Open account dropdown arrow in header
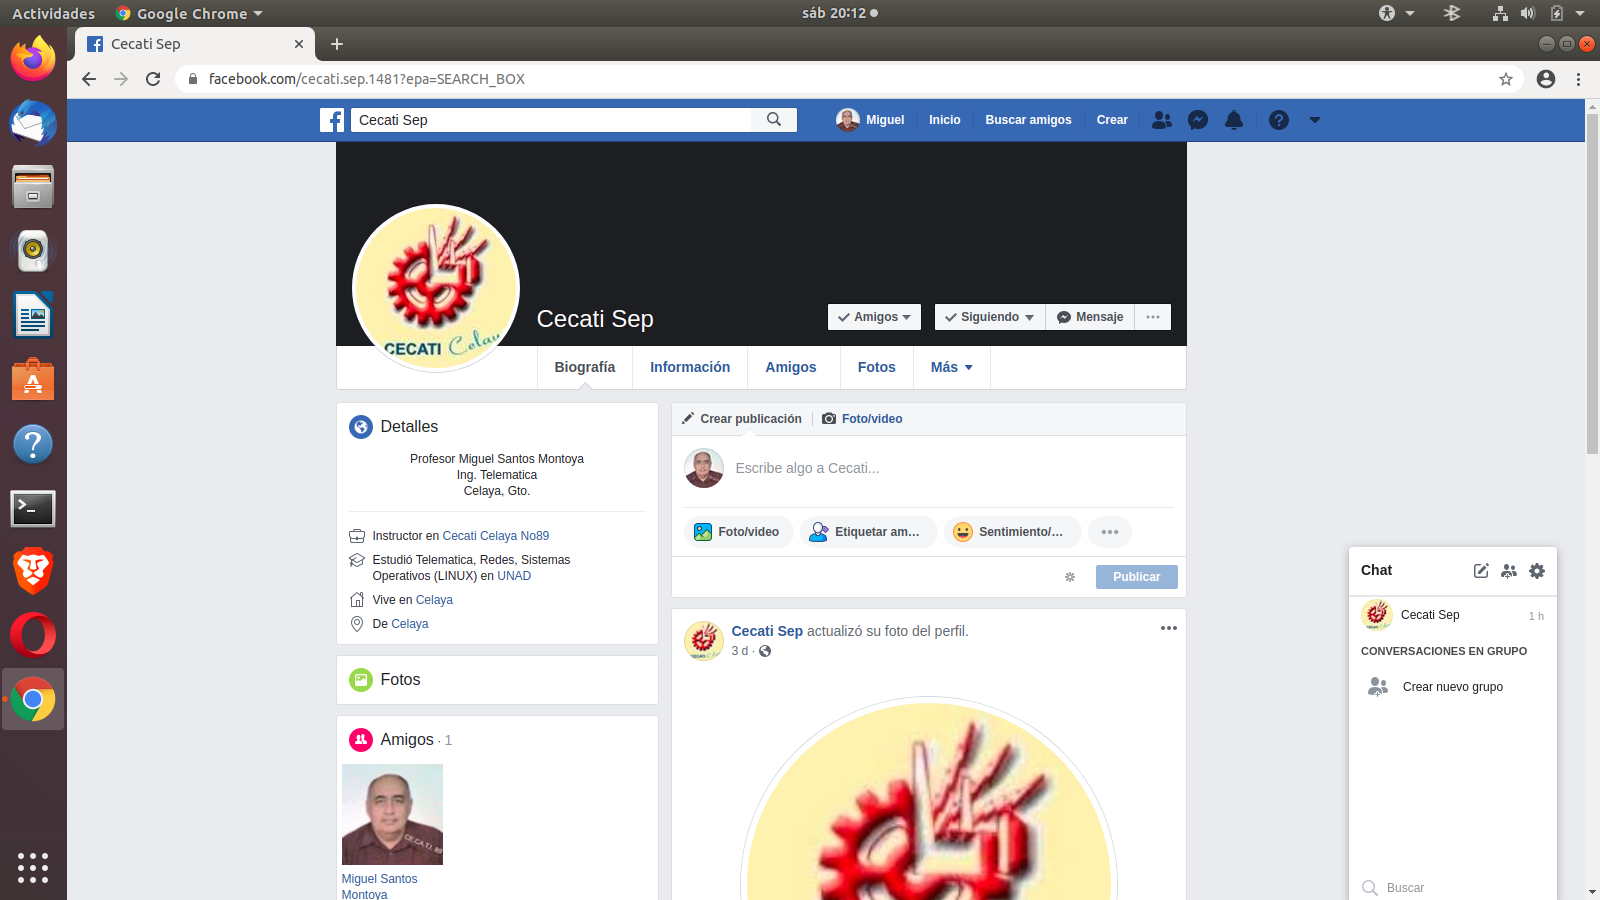This screenshot has width=1600, height=900. pyautogui.click(x=1314, y=120)
